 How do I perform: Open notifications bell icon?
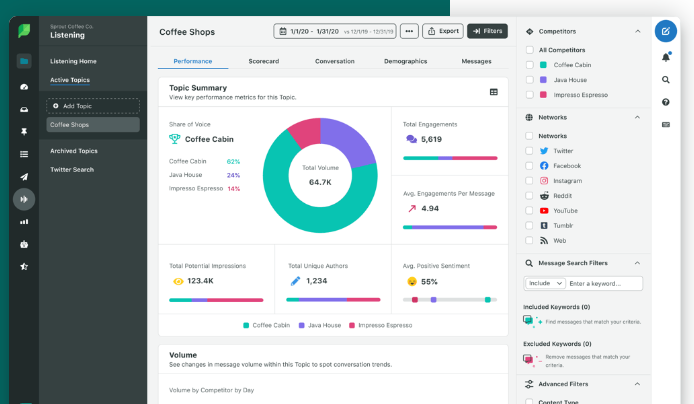tap(666, 57)
